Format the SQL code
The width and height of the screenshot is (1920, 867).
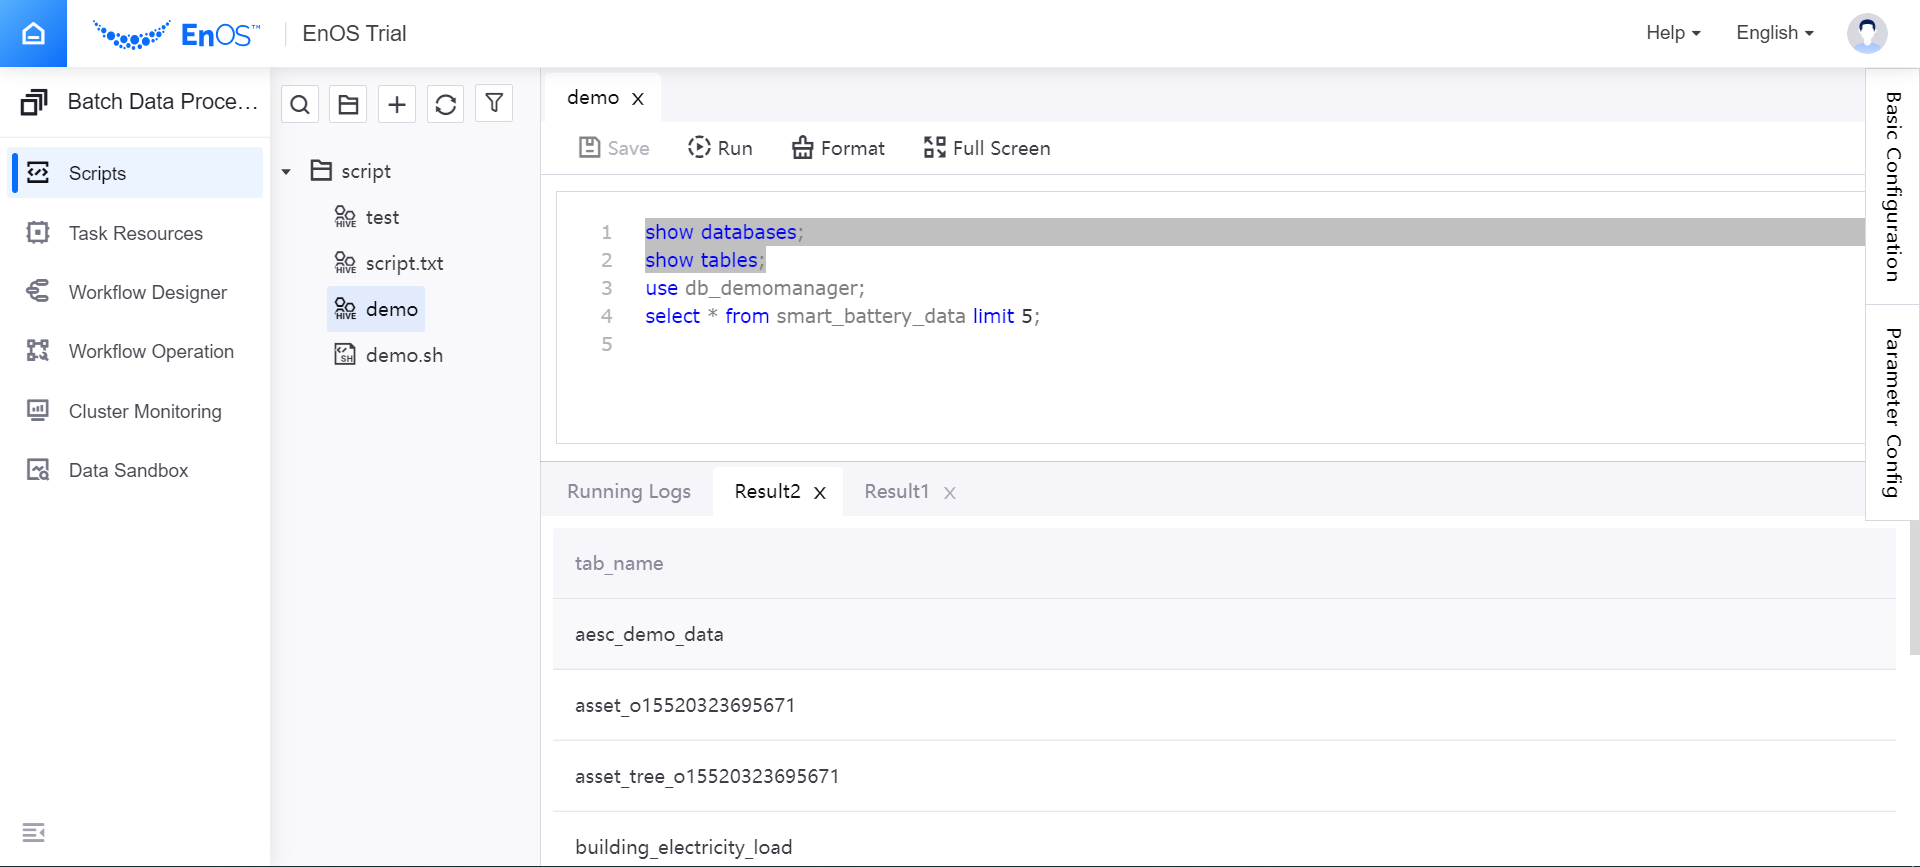[838, 148]
